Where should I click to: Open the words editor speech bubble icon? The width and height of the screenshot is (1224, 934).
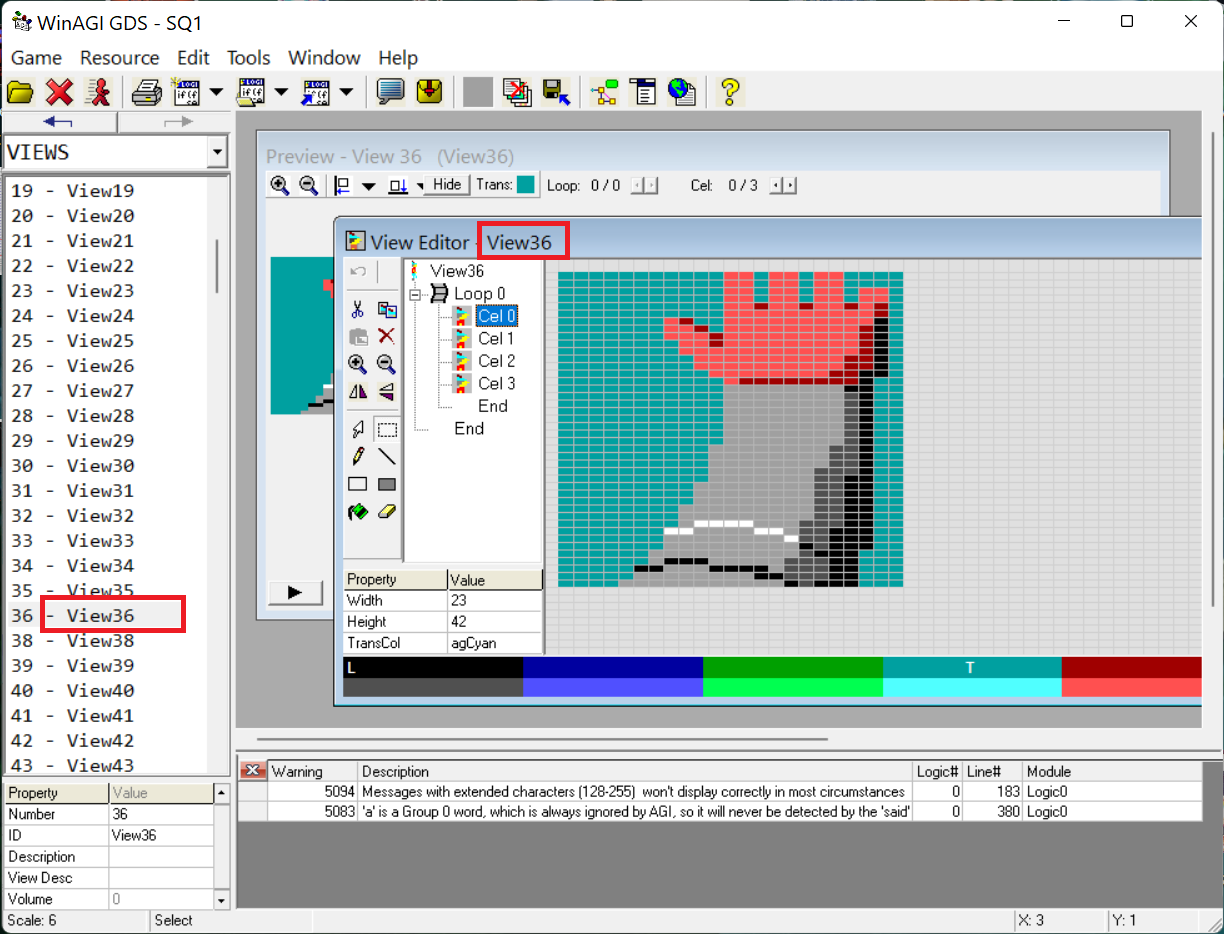[x=390, y=93]
